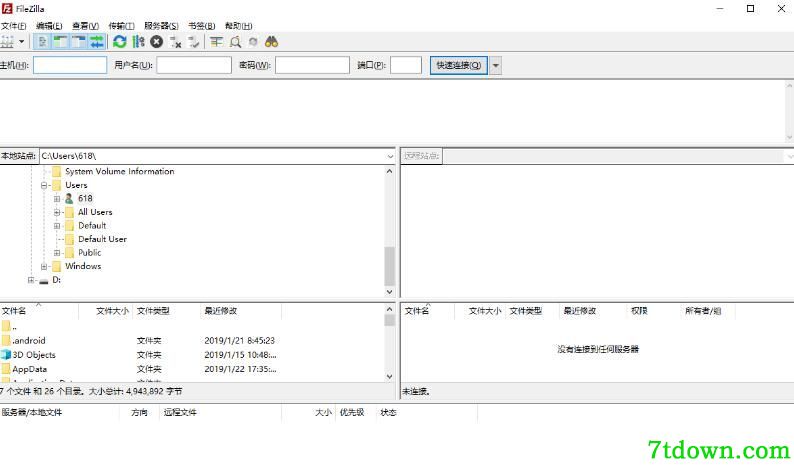Click the 服务器/本地文件 queue column header
794x469 pixels.
(59, 413)
